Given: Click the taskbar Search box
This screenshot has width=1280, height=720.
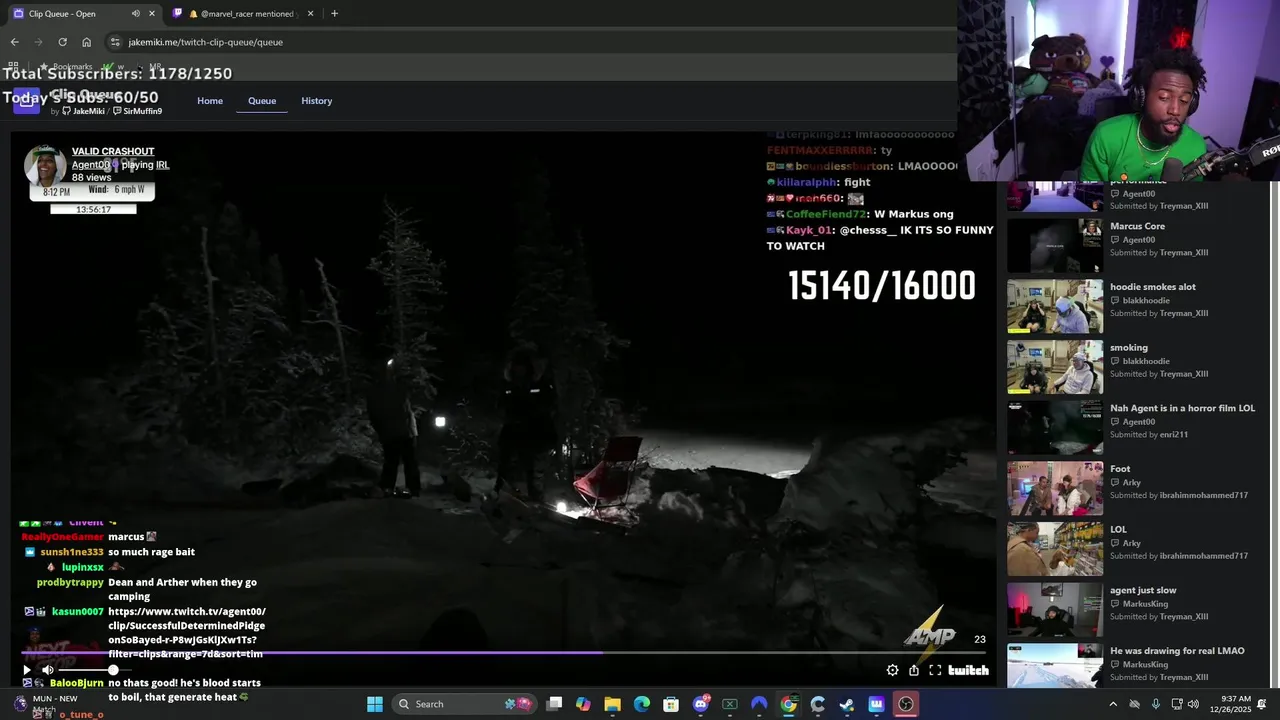Looking at the screenshot, I should (464, 704).
